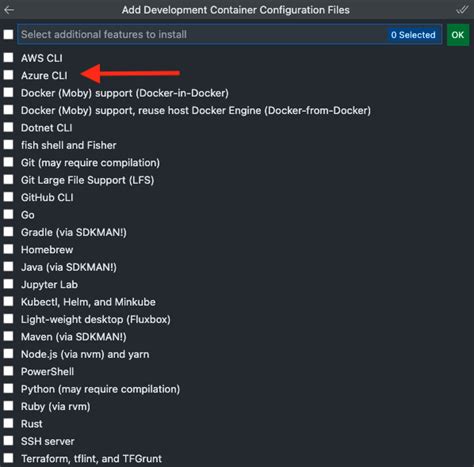The height and width of the screenshot is (467, 474).
Task: Check the AWS CLI checkbox
Action: tap(8, 58)
